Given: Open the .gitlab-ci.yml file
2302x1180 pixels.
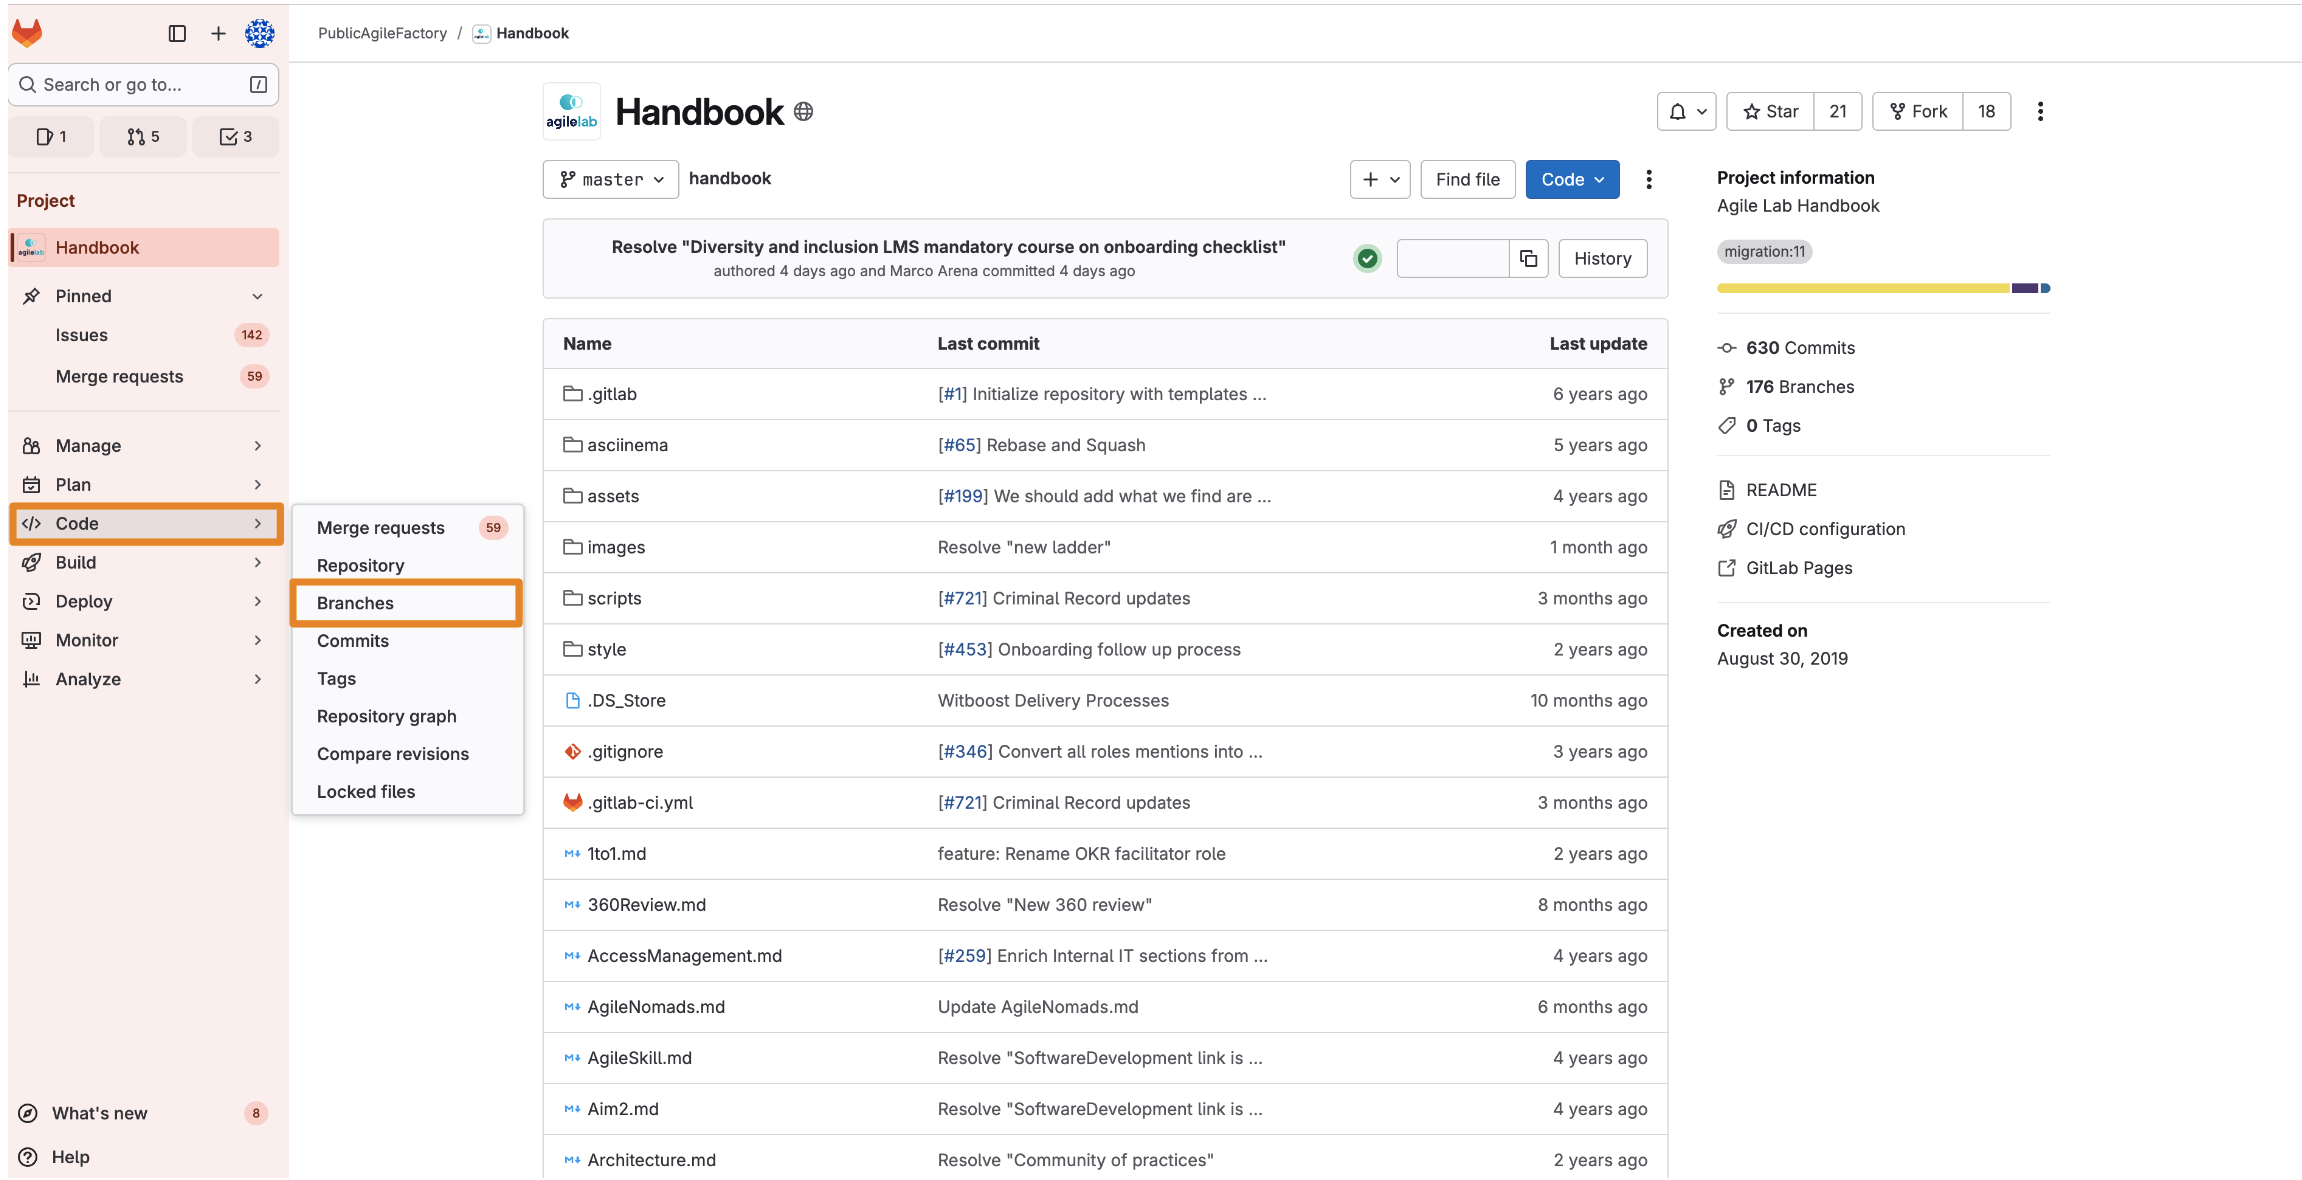Looking at the screenshot, I should coord(640,803).
